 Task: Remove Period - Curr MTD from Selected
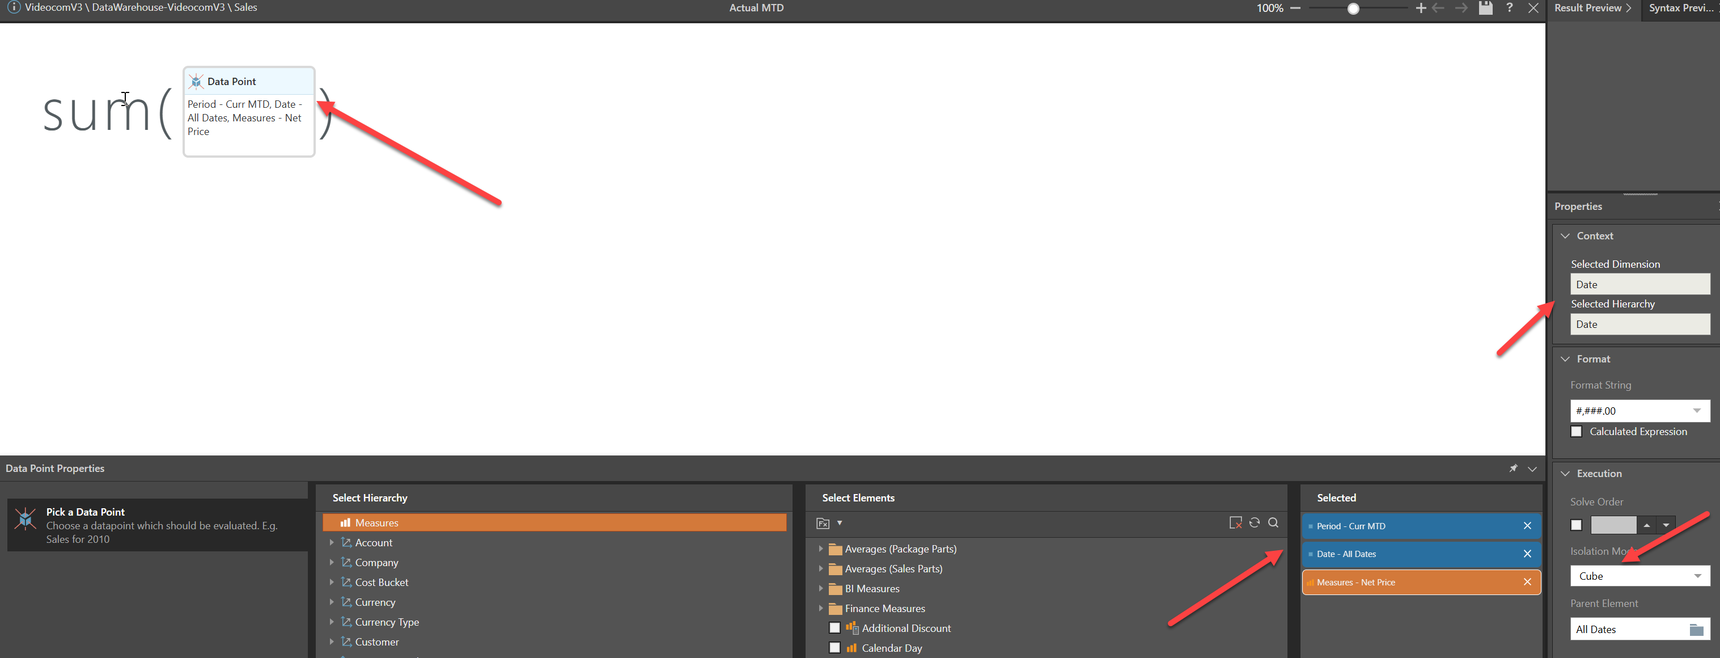[1527, 526]
